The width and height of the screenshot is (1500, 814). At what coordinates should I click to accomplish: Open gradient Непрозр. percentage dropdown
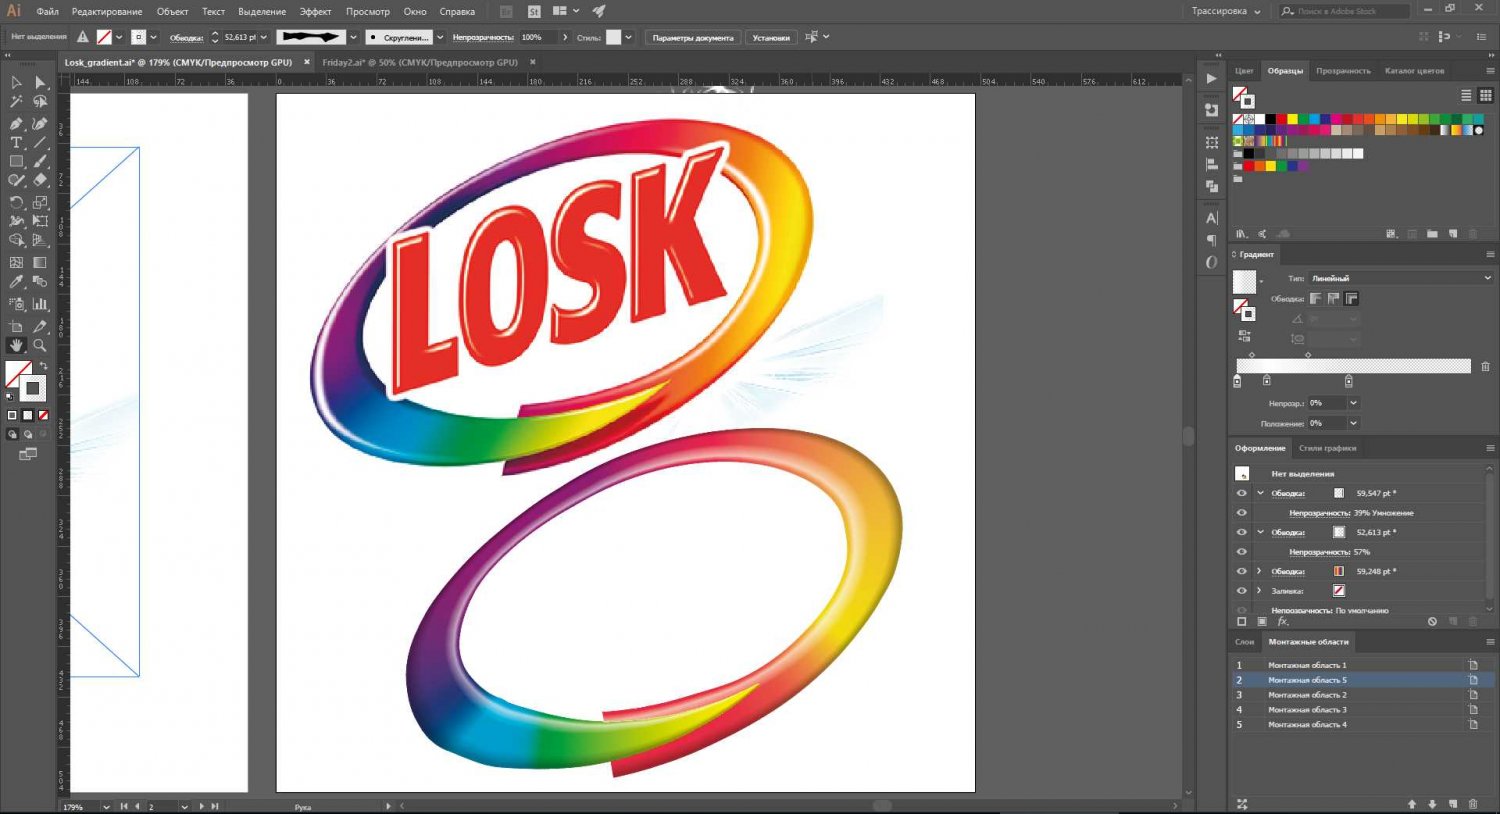1353,403
